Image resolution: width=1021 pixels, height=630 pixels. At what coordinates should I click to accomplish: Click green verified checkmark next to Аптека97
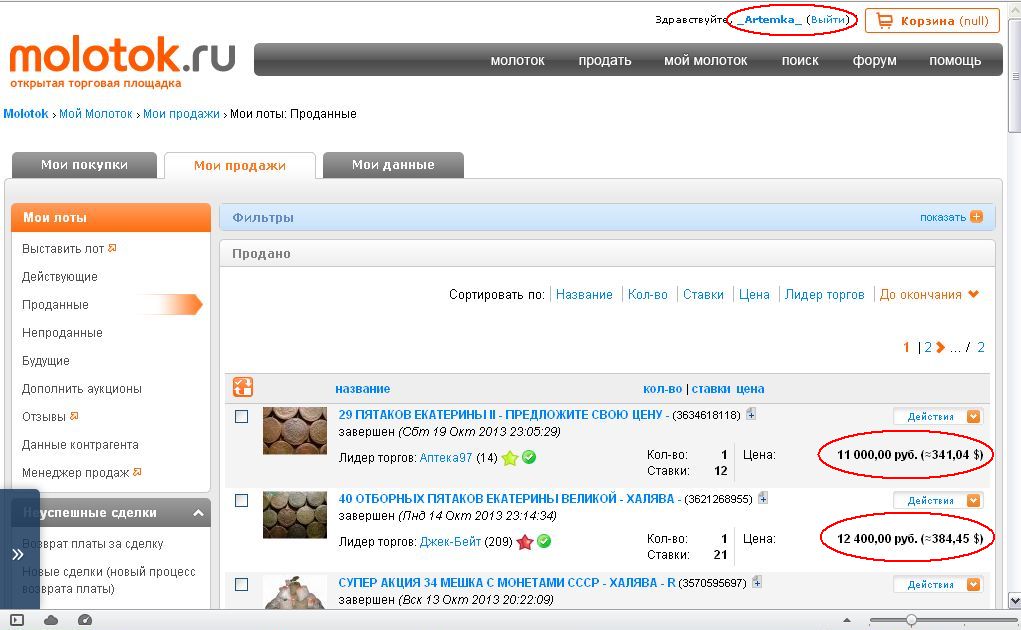click(529, 458)
